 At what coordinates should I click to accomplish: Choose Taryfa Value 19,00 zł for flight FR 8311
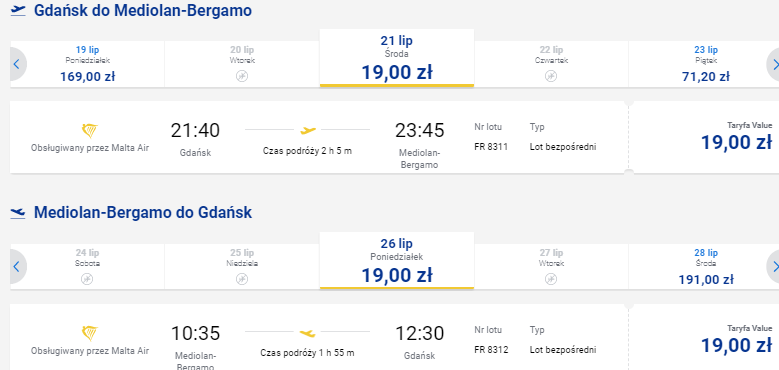(736, 137)
